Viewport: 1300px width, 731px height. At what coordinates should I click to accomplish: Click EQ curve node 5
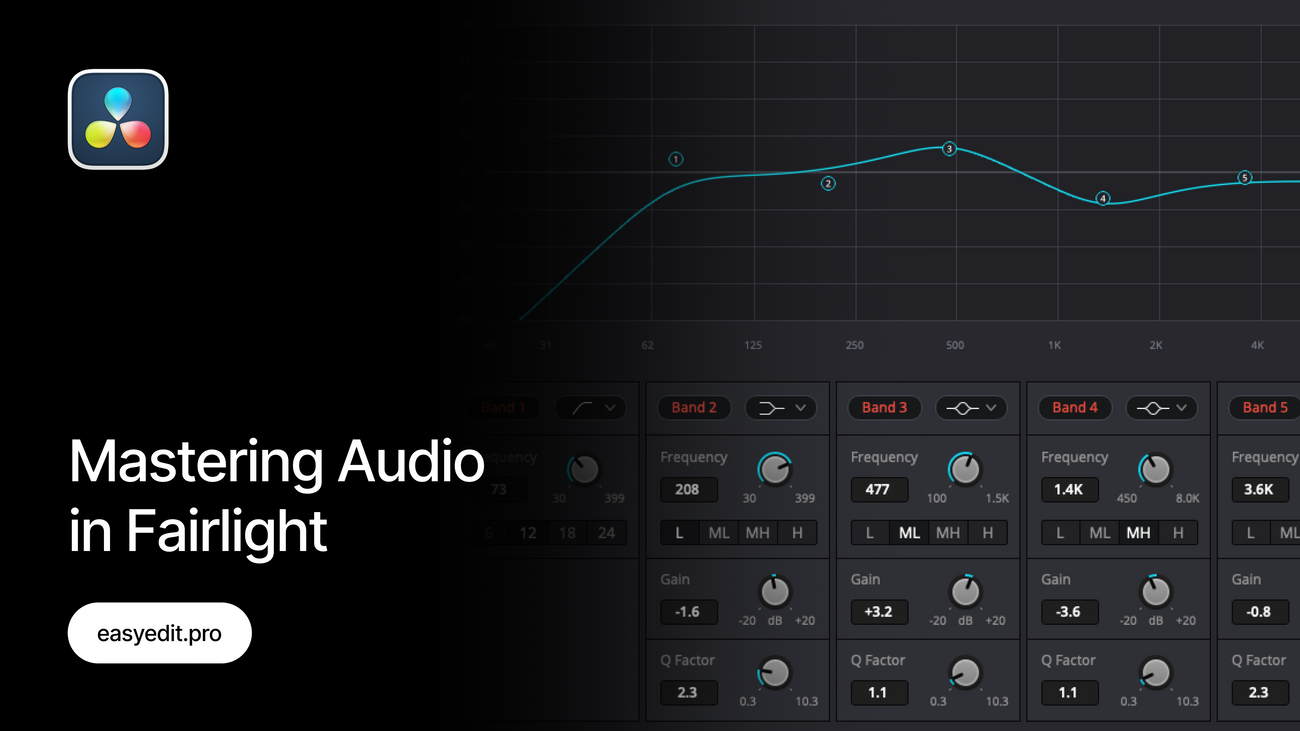coord(1245,178)
